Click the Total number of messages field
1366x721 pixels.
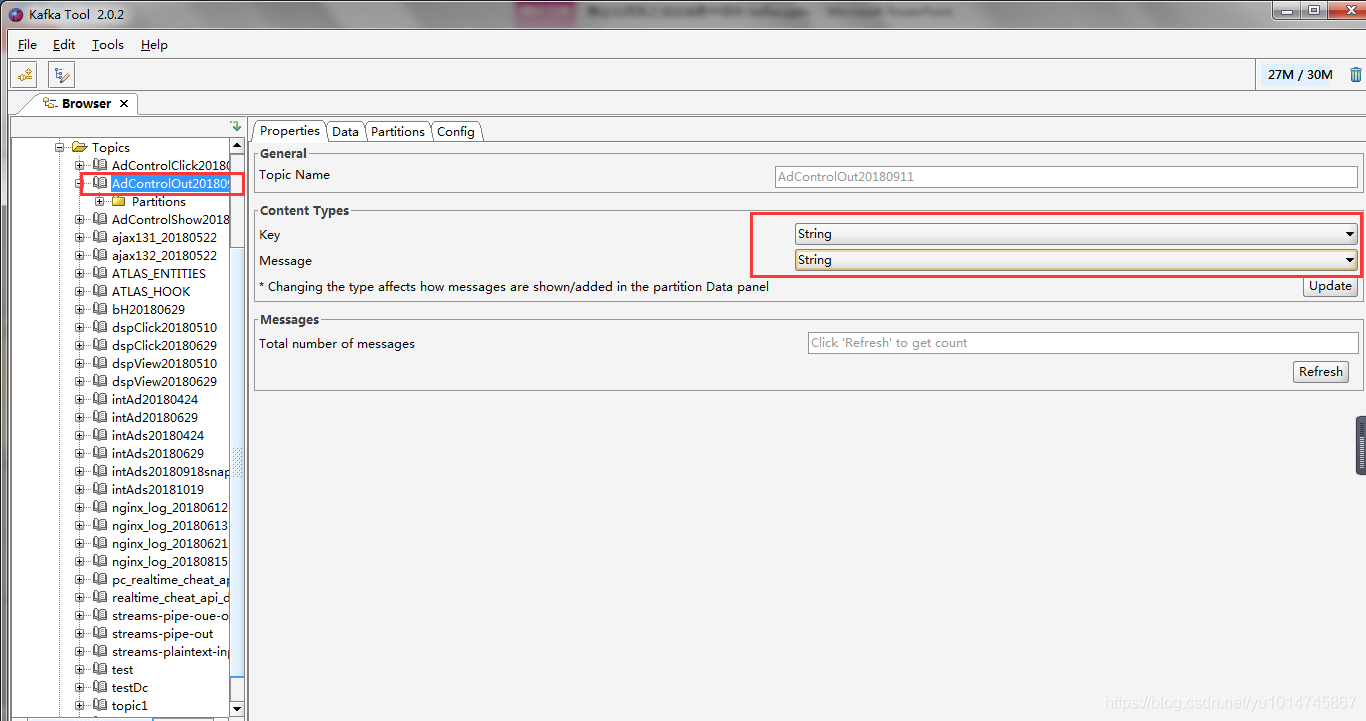(x=1083, y=343)
